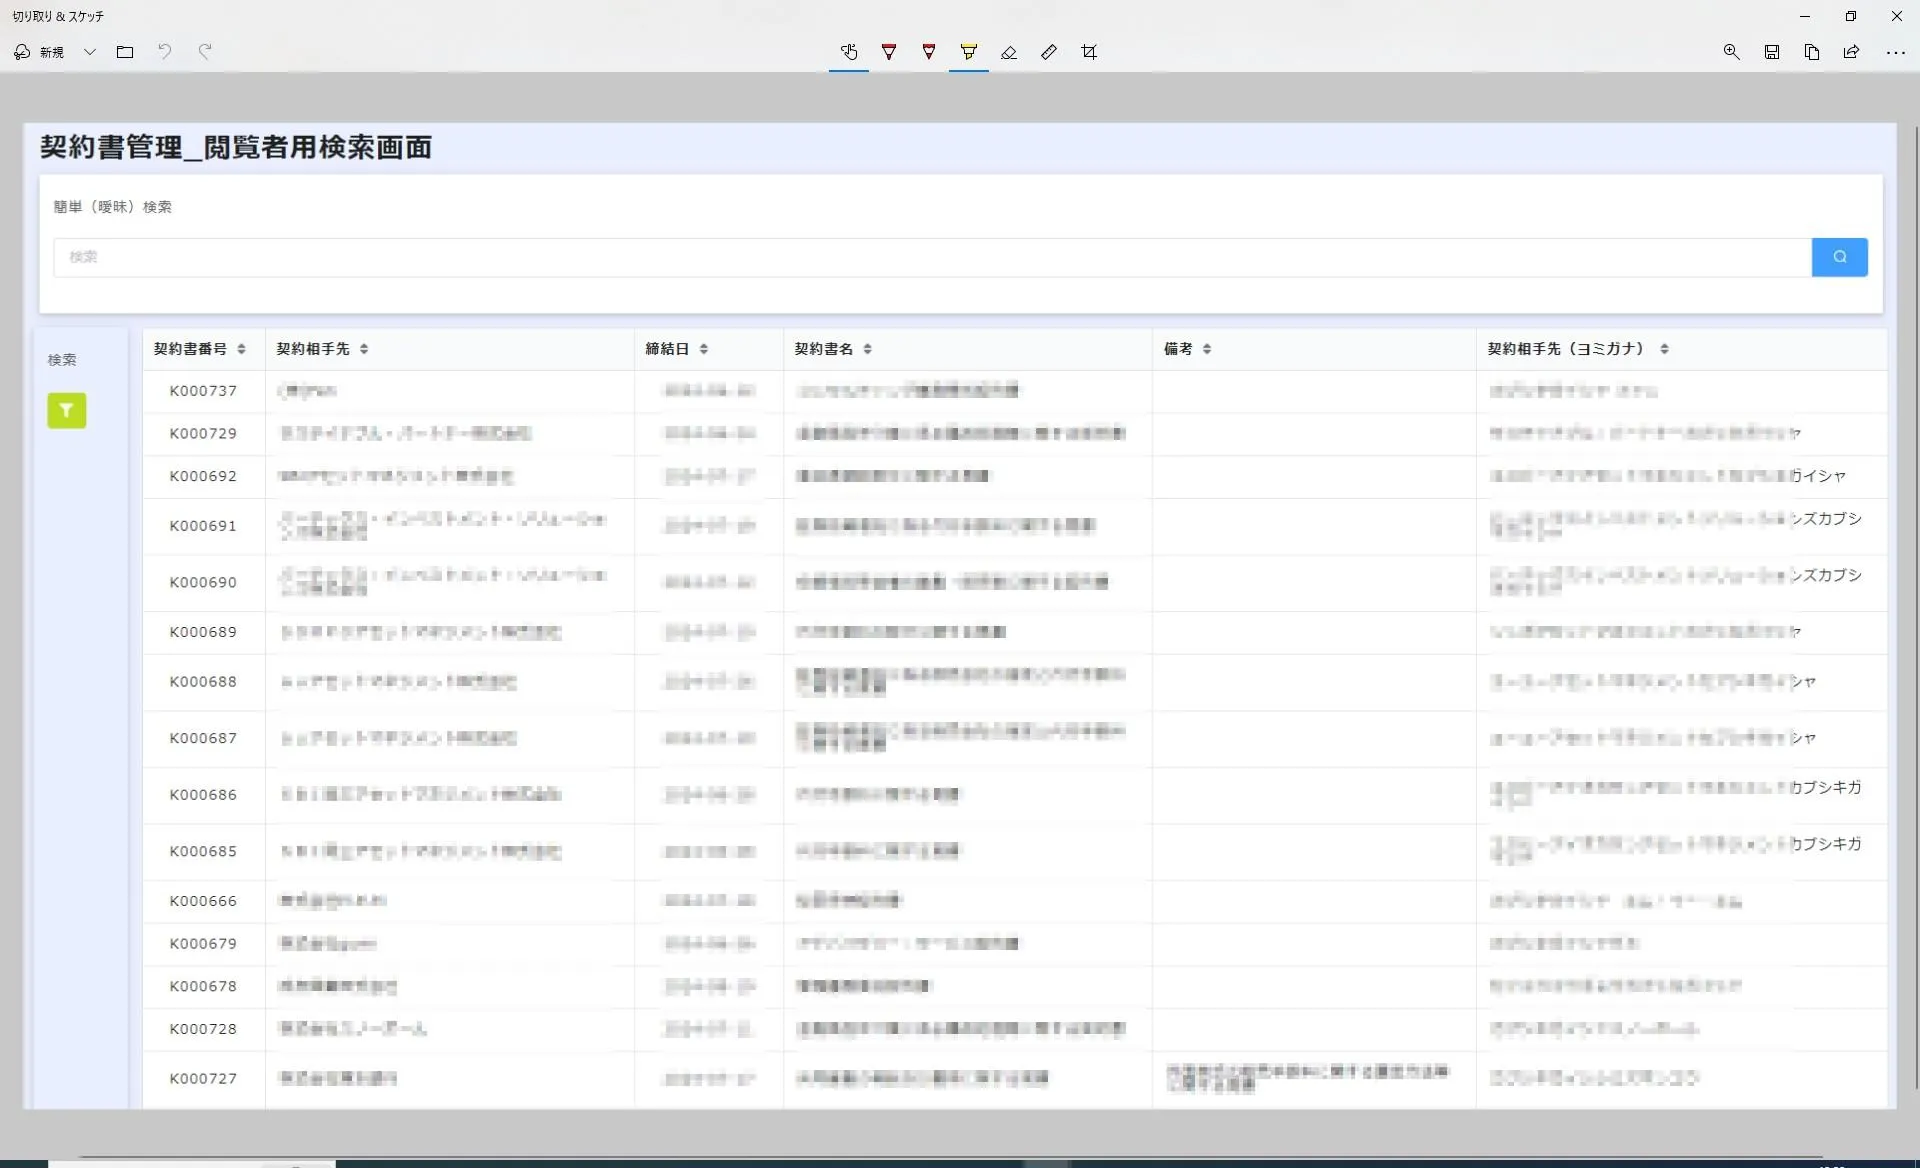
Task: Open the See more options menu
Action: coord(1895,52)
